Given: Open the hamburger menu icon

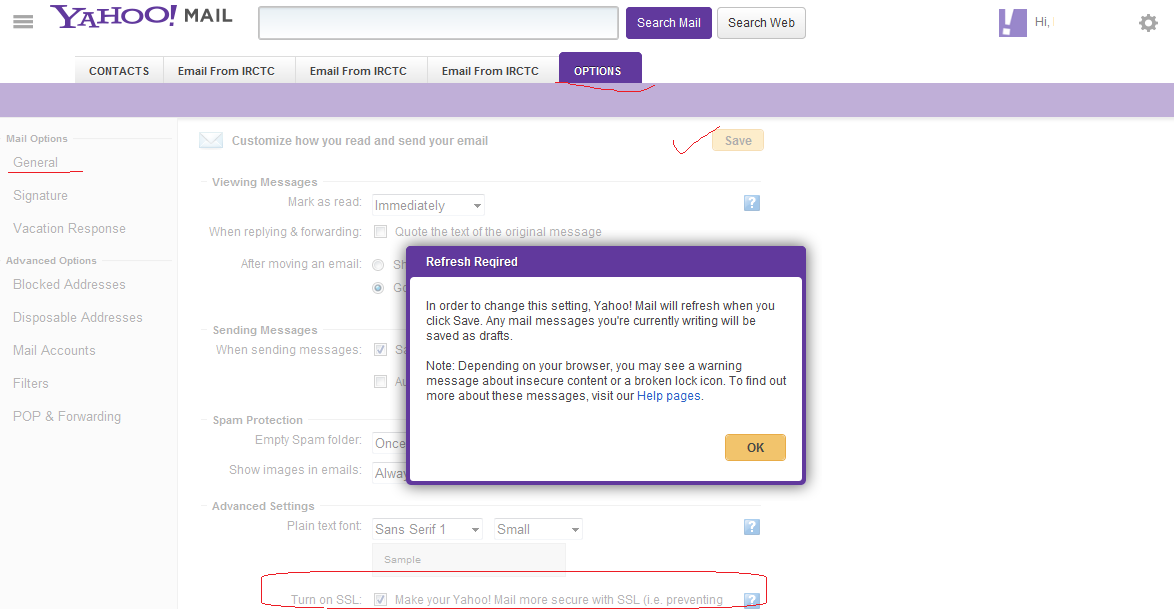Looking at the screenshot, I should (23, 22).
